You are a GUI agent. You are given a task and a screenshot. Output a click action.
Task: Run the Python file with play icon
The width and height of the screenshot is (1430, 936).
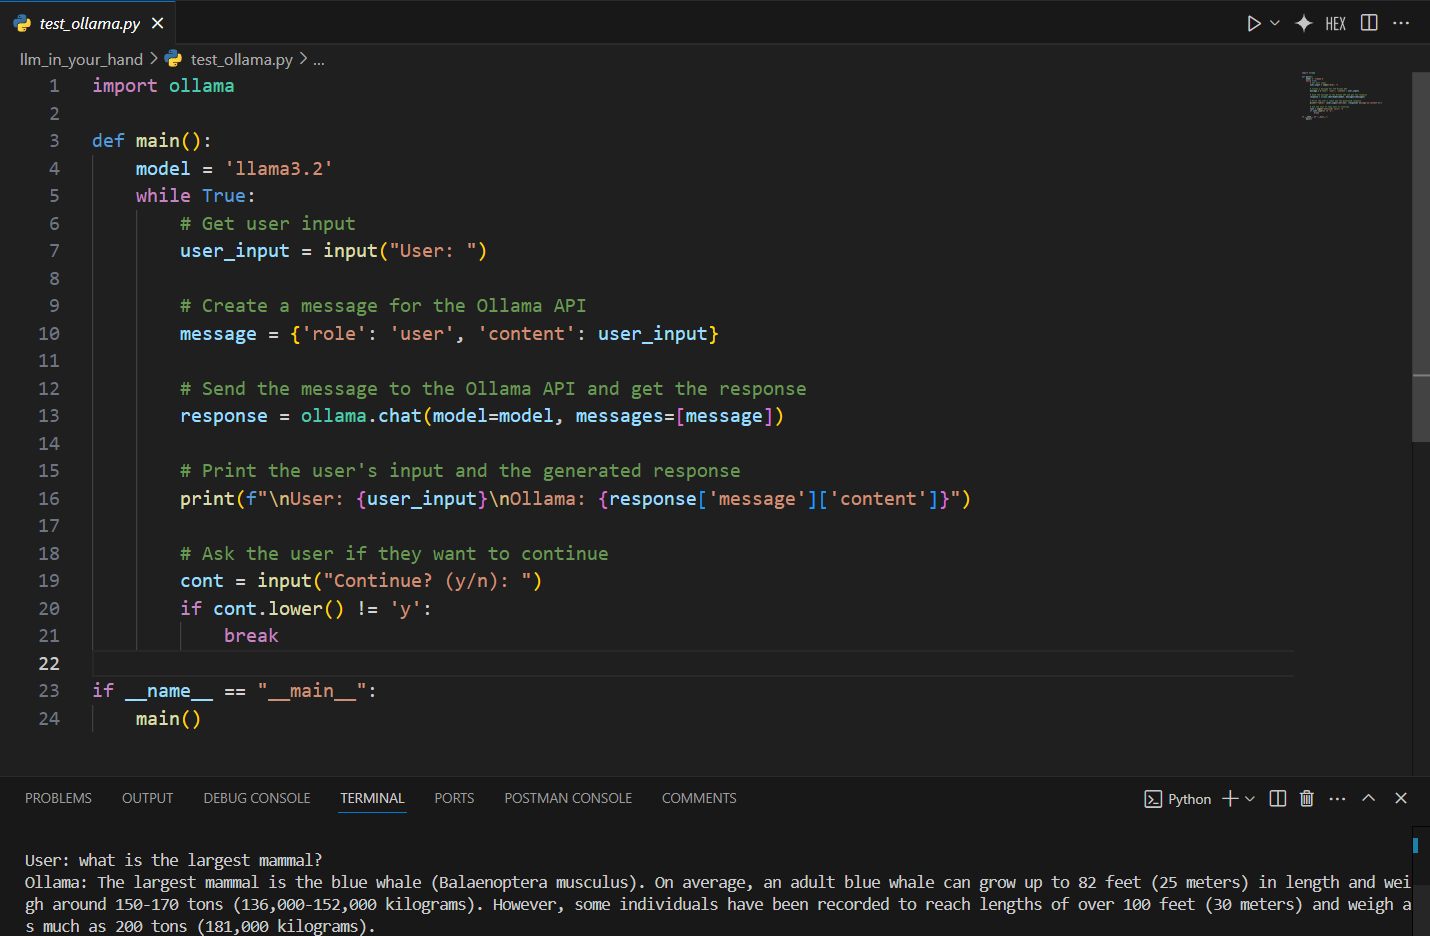[x=1253, y=23]
